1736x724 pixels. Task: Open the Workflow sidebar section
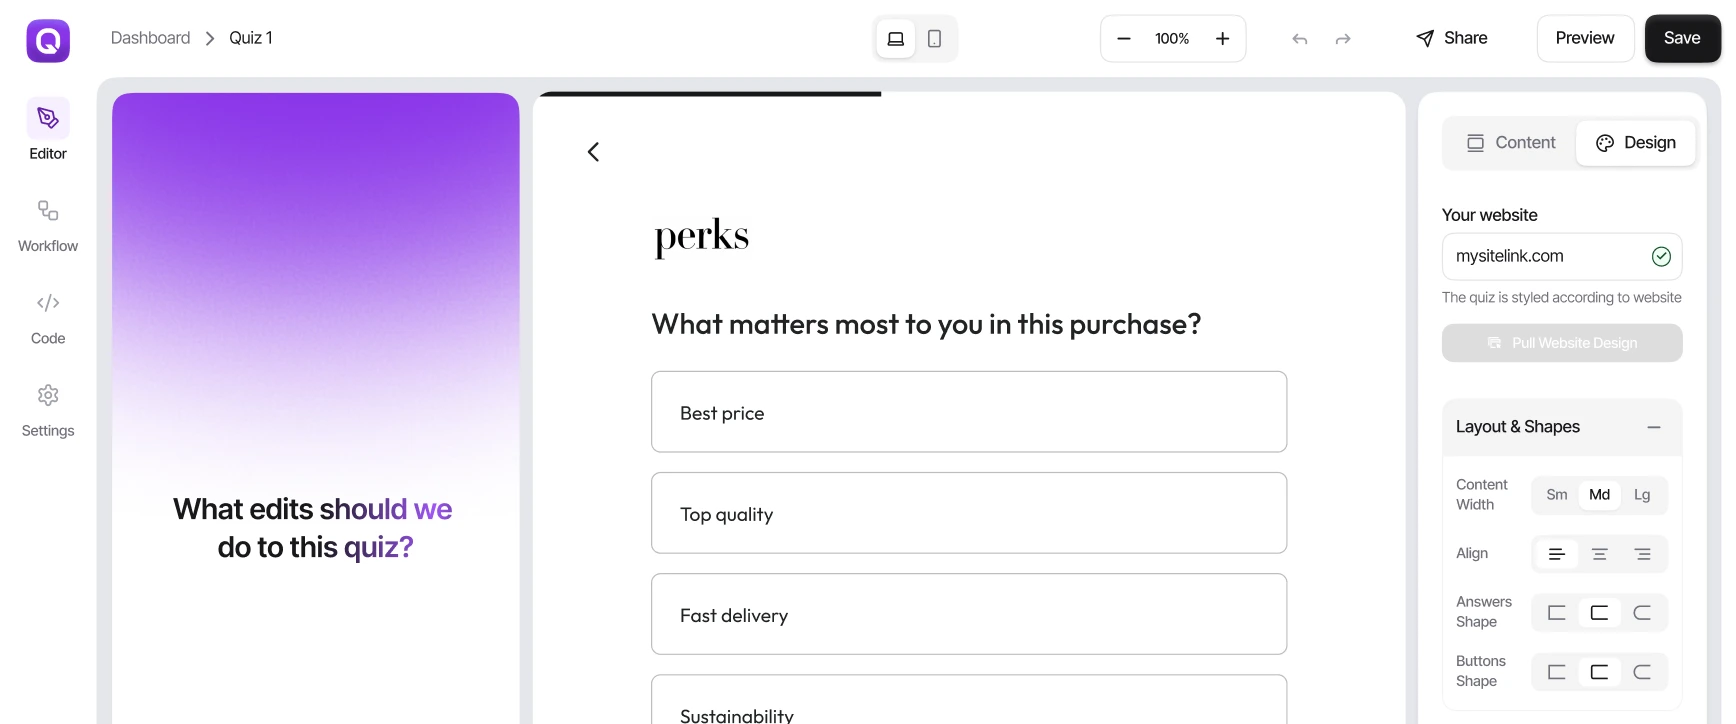pyautogui.click(x=48, y=226)
